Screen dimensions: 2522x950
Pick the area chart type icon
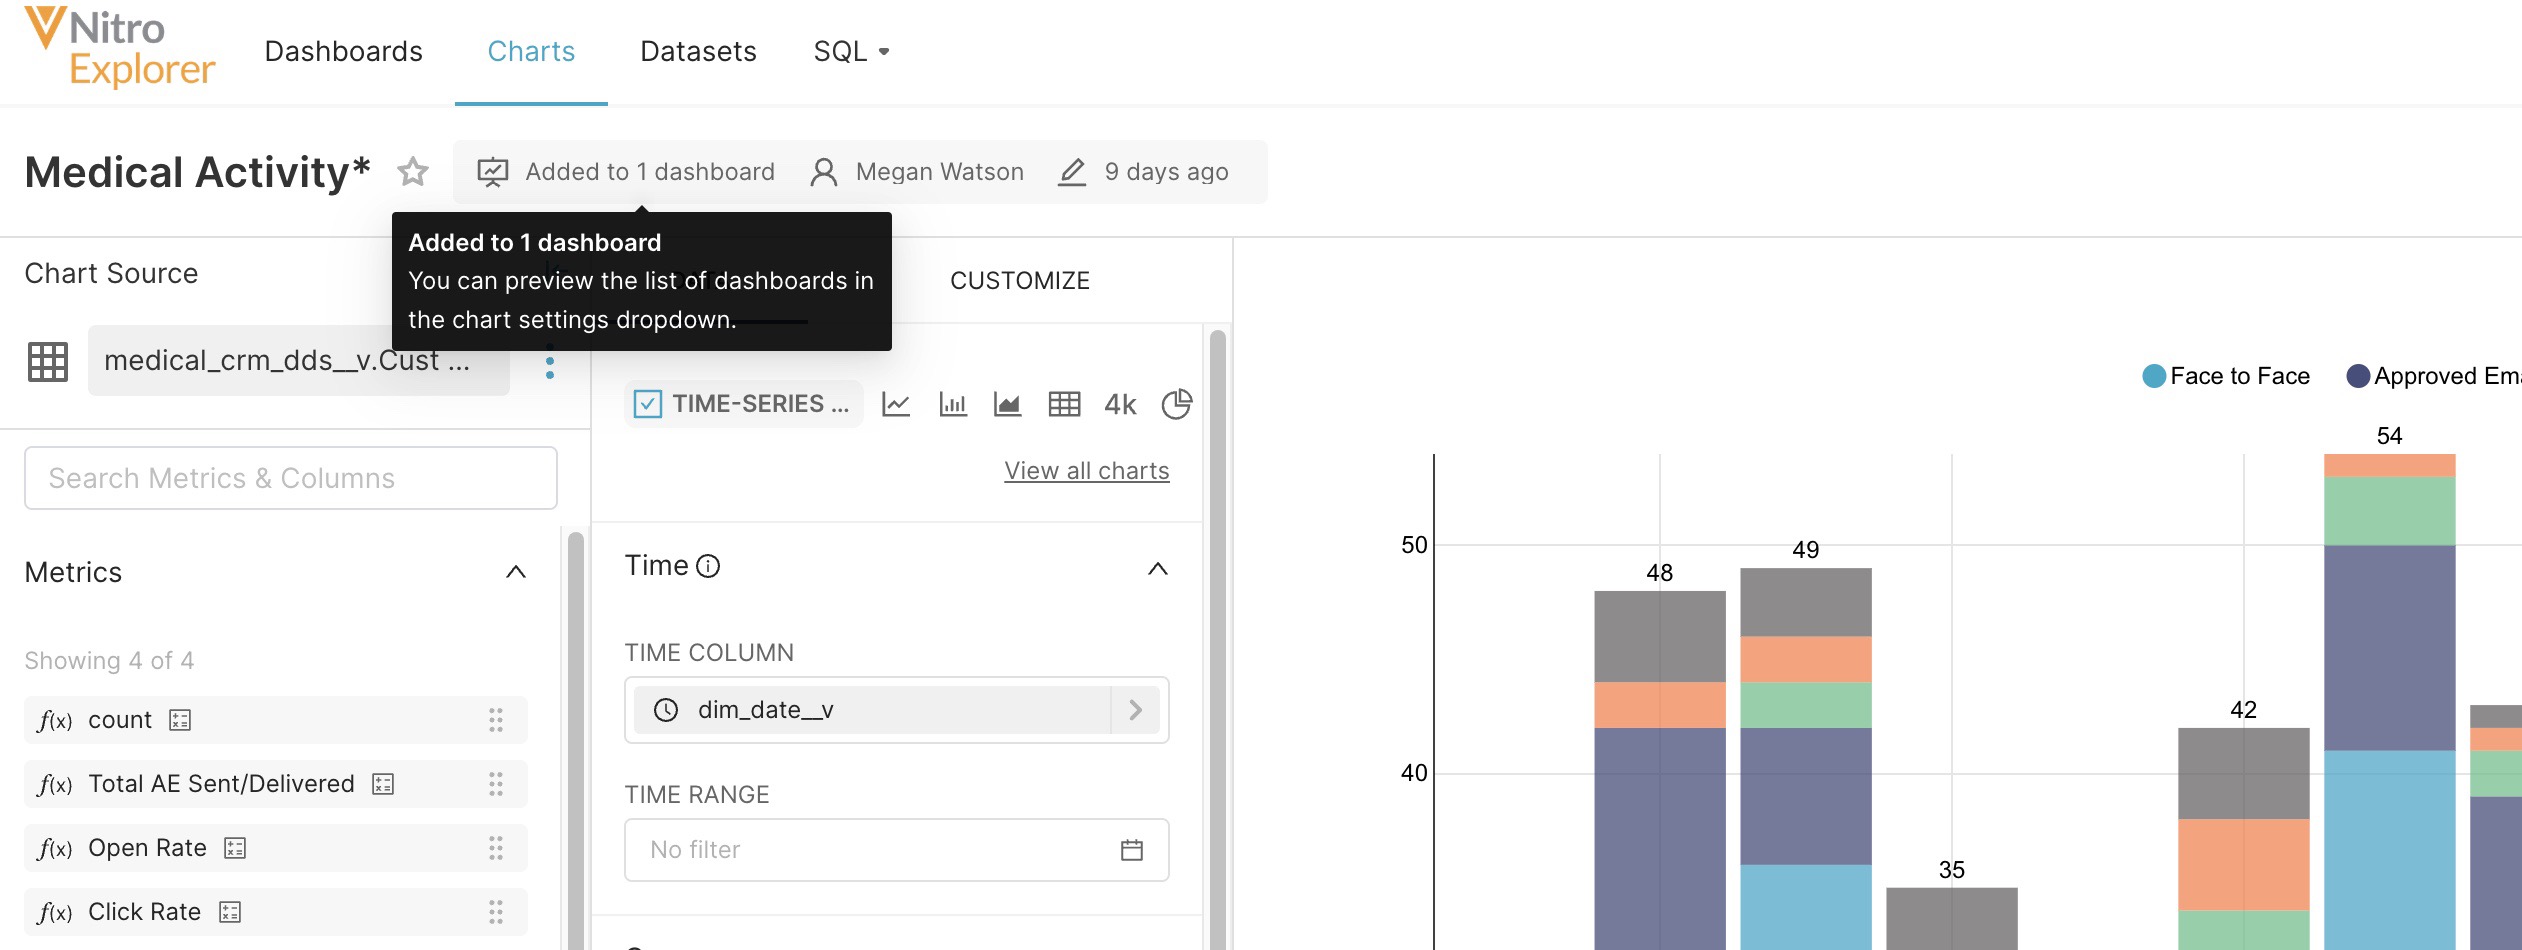(x=1007, y=404)
